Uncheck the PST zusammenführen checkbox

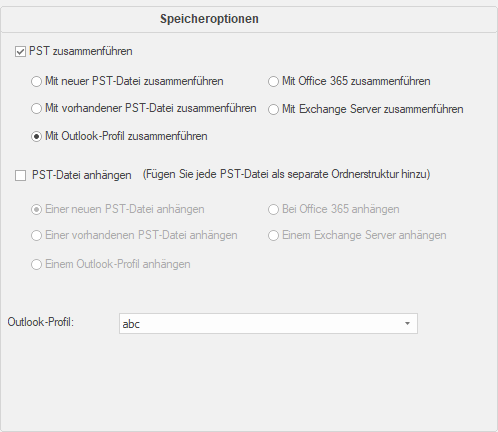20,52
